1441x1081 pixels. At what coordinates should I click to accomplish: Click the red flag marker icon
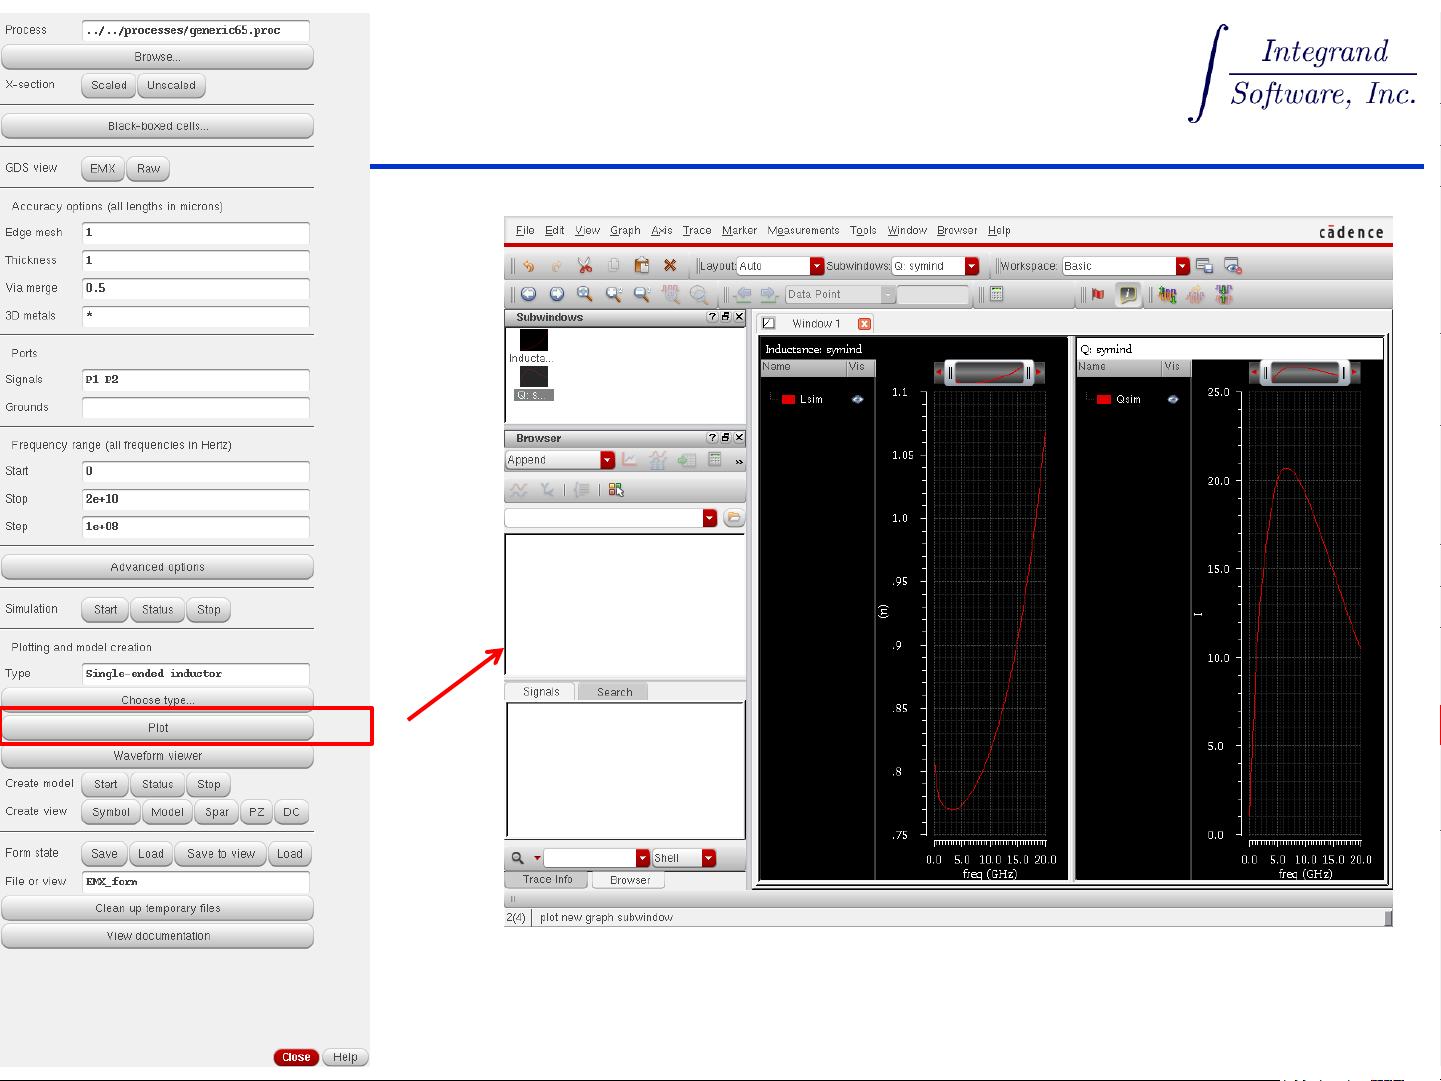tap(1098, 294)
